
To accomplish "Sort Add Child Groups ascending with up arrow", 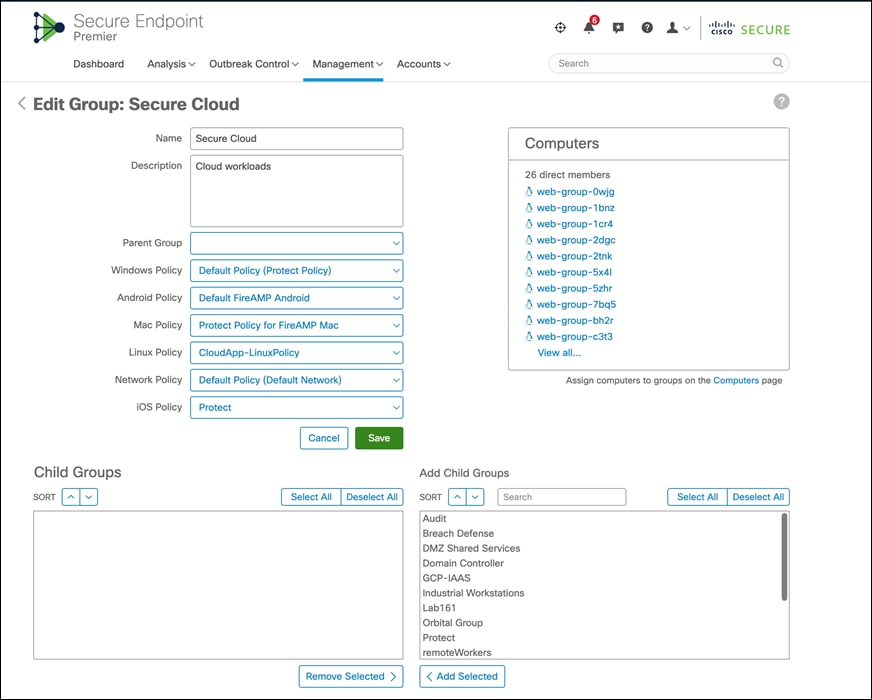I will coord(457,497).
